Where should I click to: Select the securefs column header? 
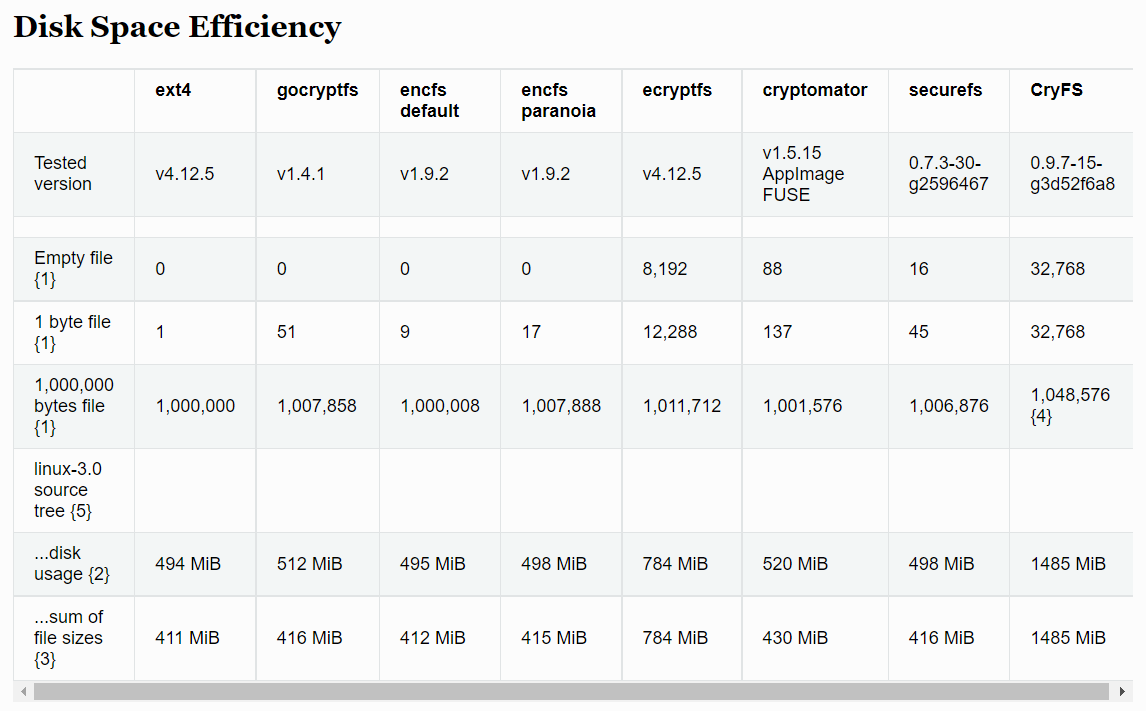click(945, 90)
